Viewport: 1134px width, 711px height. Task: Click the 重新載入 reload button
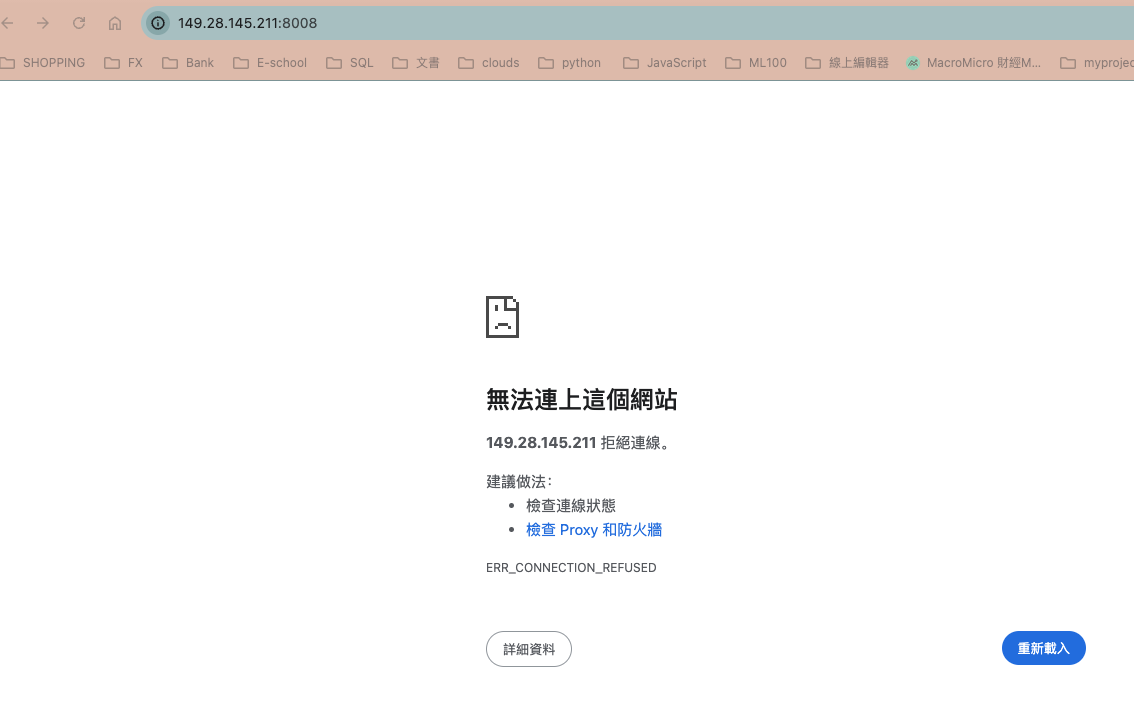click(x=1043, y=648)
